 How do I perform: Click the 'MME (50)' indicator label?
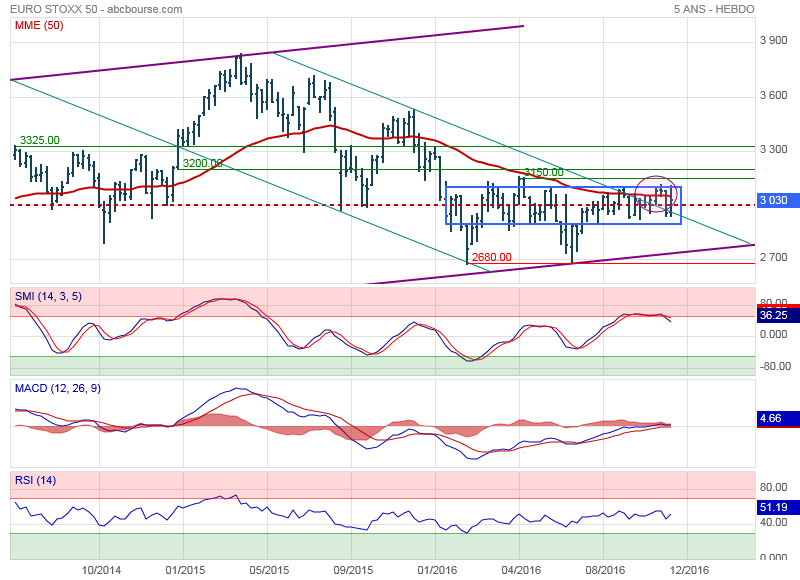[x=39, y=25]
